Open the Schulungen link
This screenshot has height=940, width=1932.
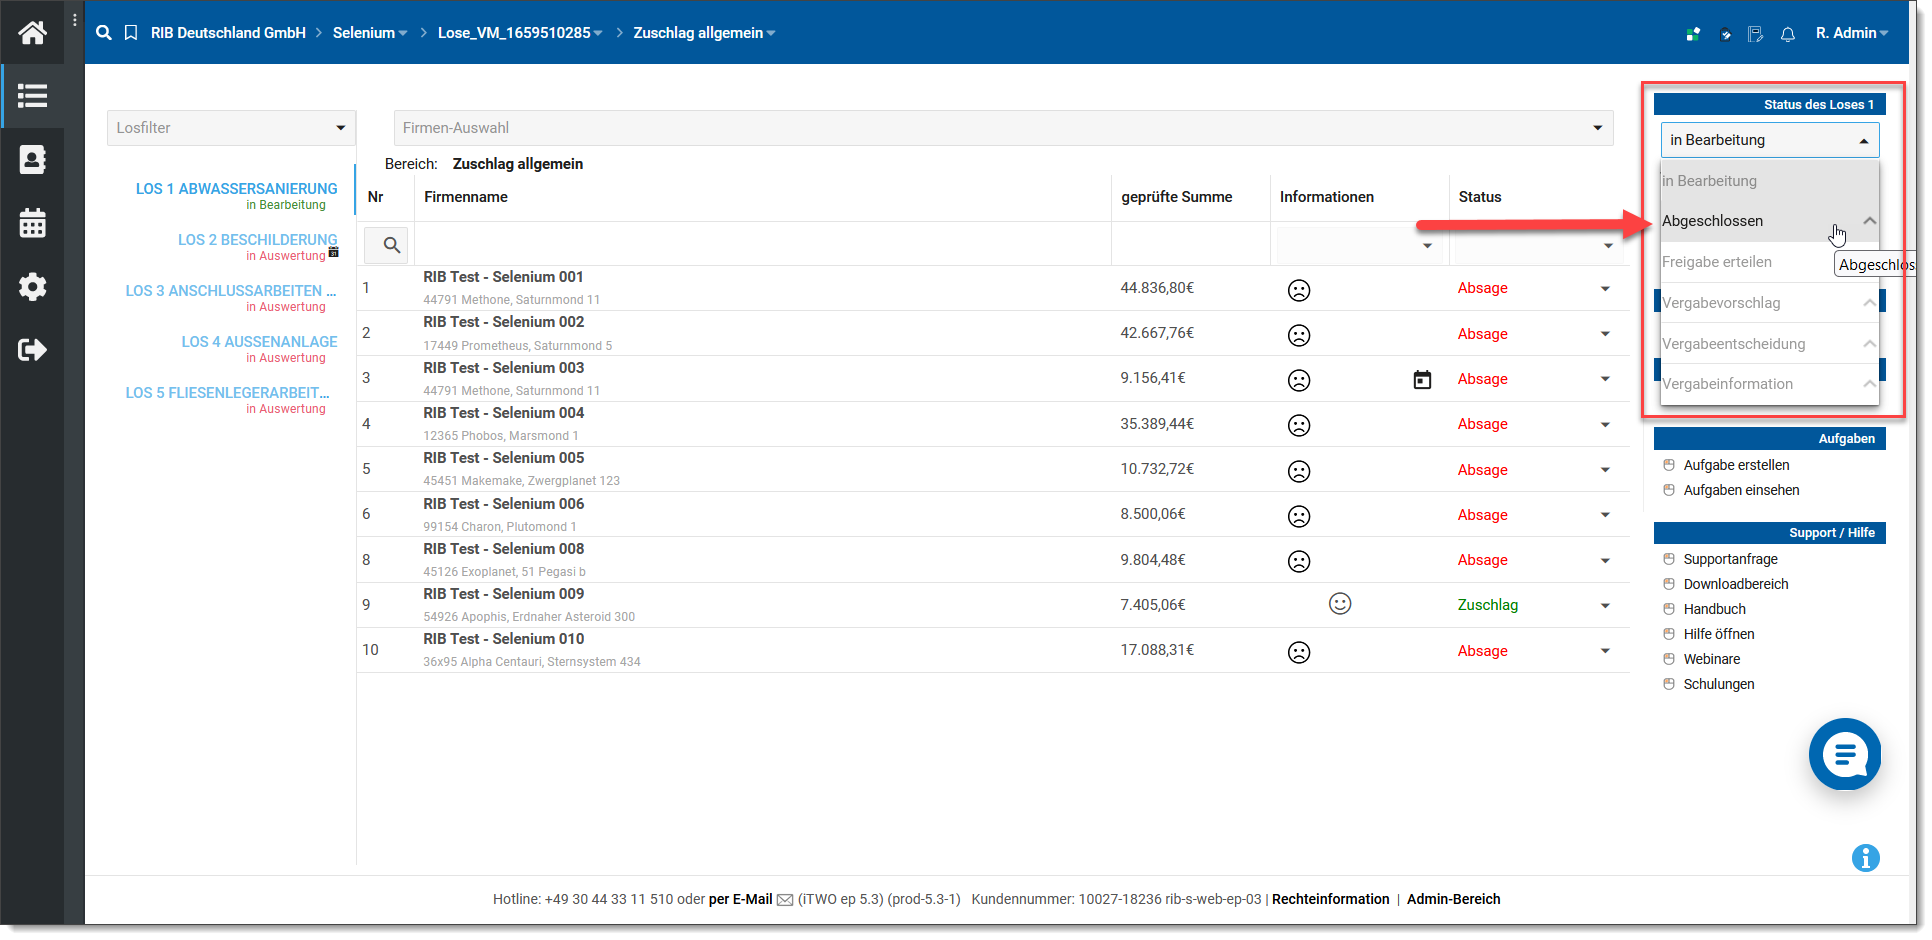pos(1718,684)
